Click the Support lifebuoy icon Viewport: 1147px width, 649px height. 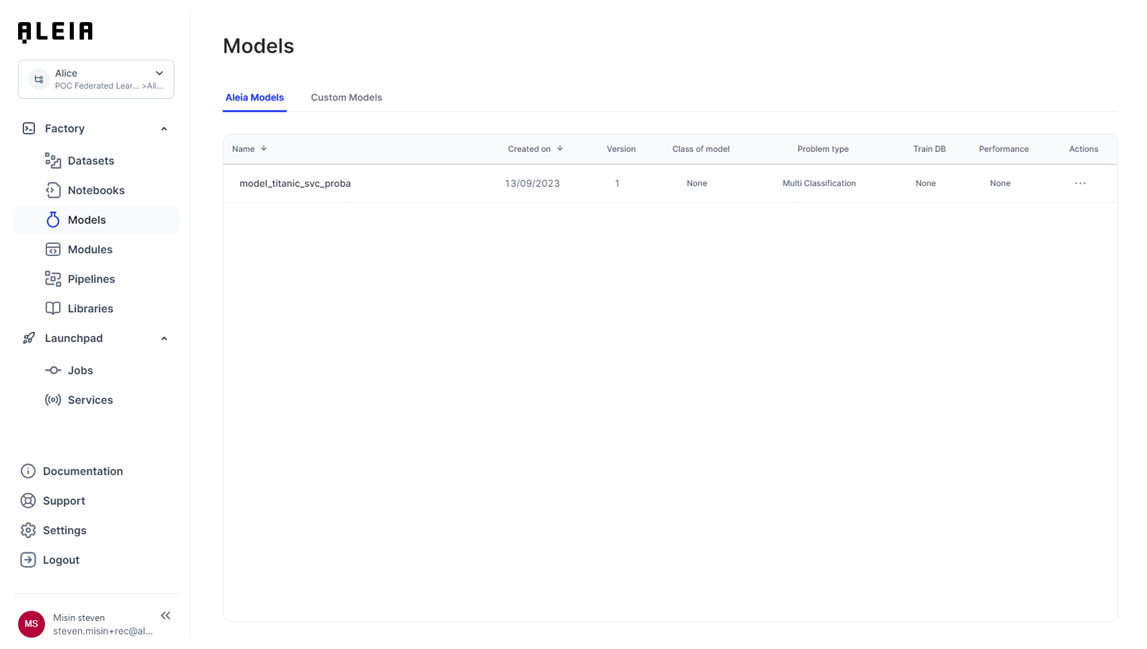28,501
